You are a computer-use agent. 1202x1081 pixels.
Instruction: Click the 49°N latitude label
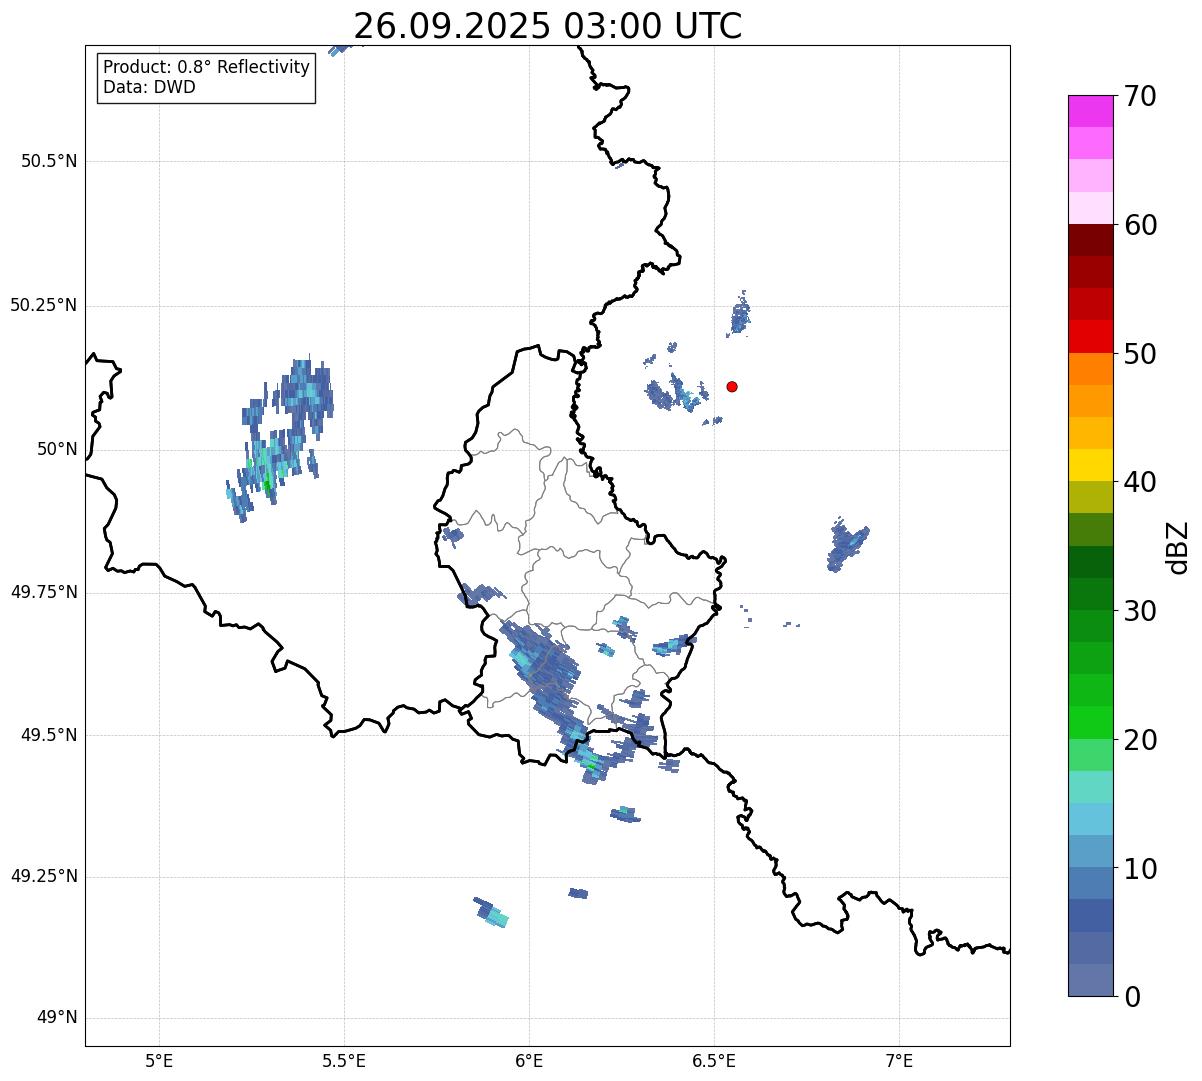pos(57,1018)
